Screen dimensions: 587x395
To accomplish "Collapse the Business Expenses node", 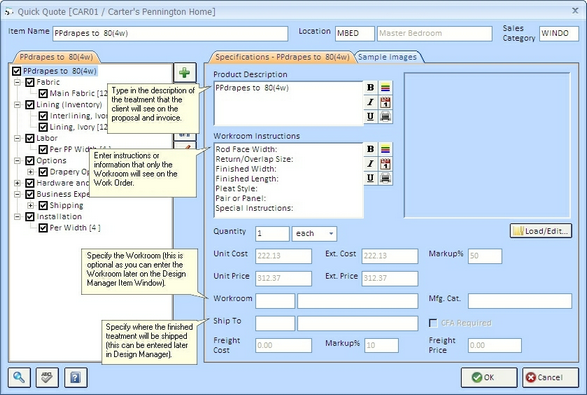I will pos(17,194).
